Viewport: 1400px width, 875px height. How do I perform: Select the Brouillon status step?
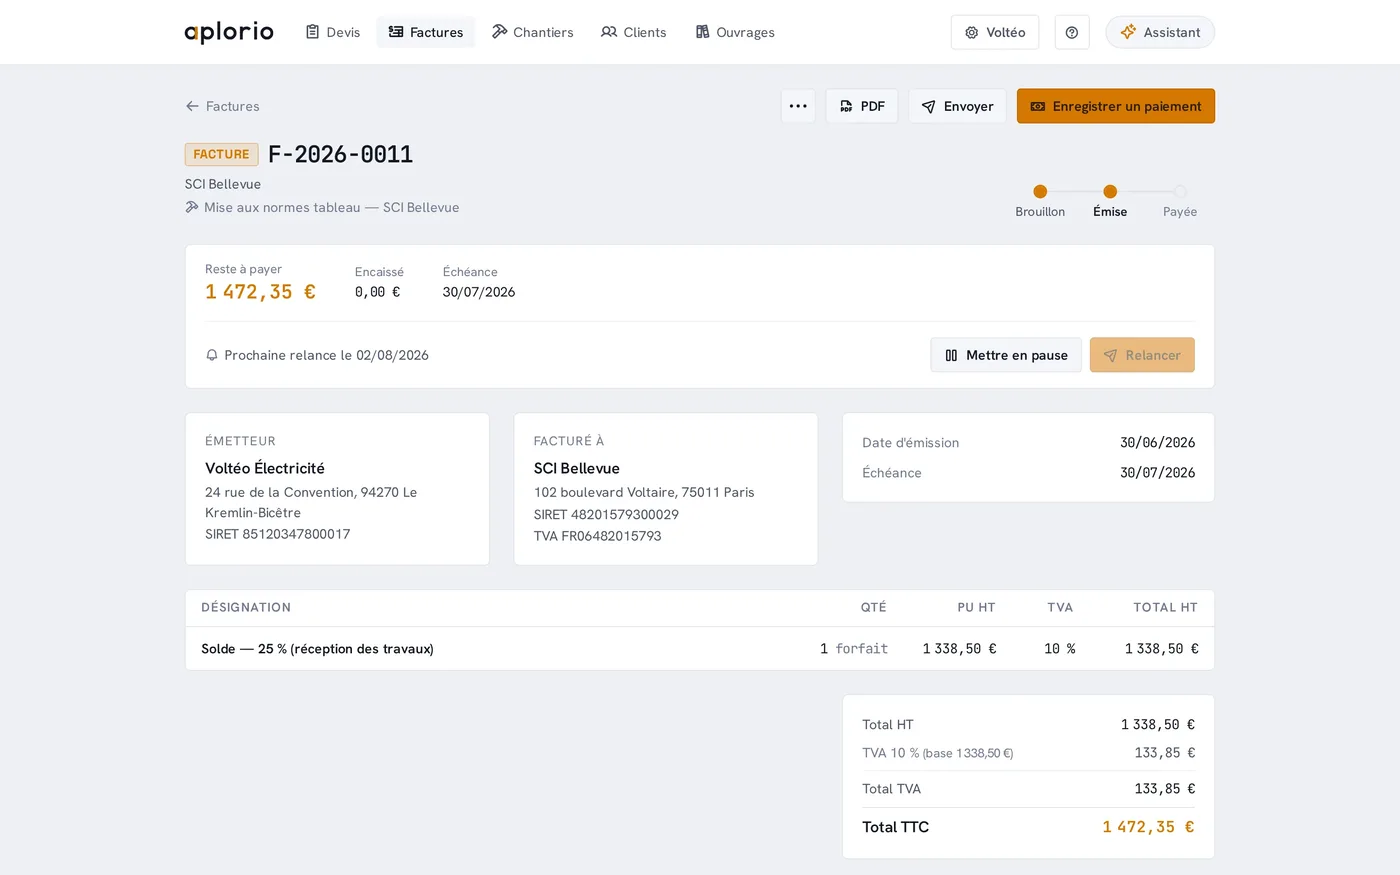click(1040, 200)
